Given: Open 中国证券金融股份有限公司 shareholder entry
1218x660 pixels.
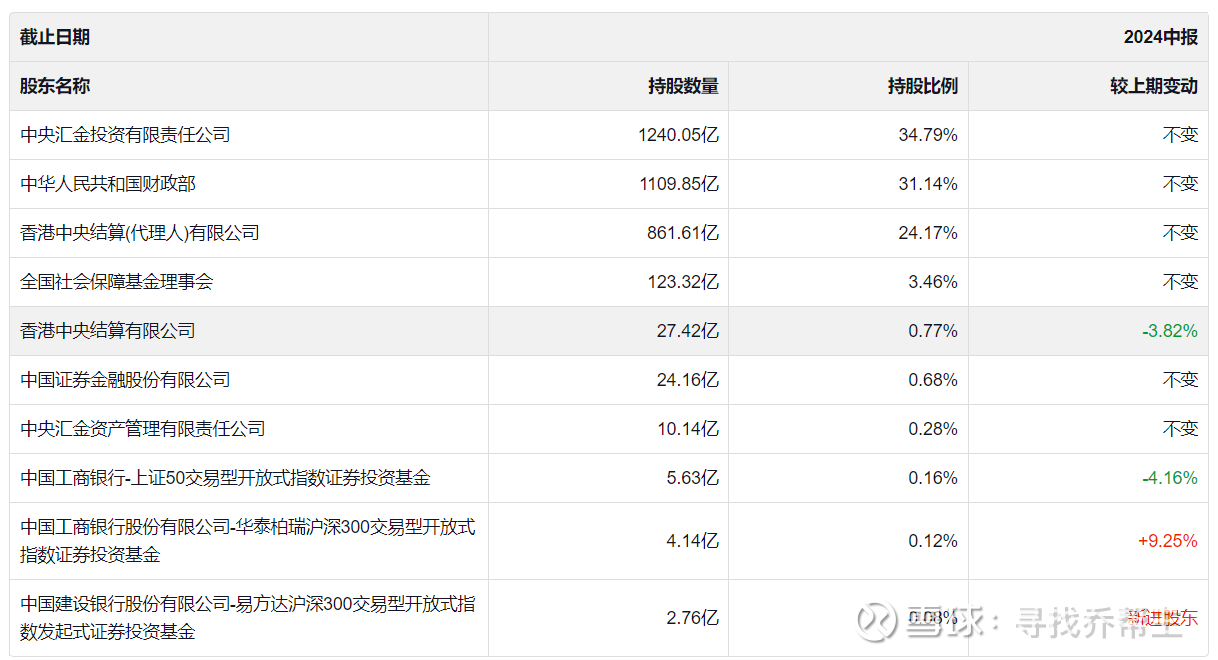Looking at the screenshot, I should pyautogui.click(x=125, y=380).
